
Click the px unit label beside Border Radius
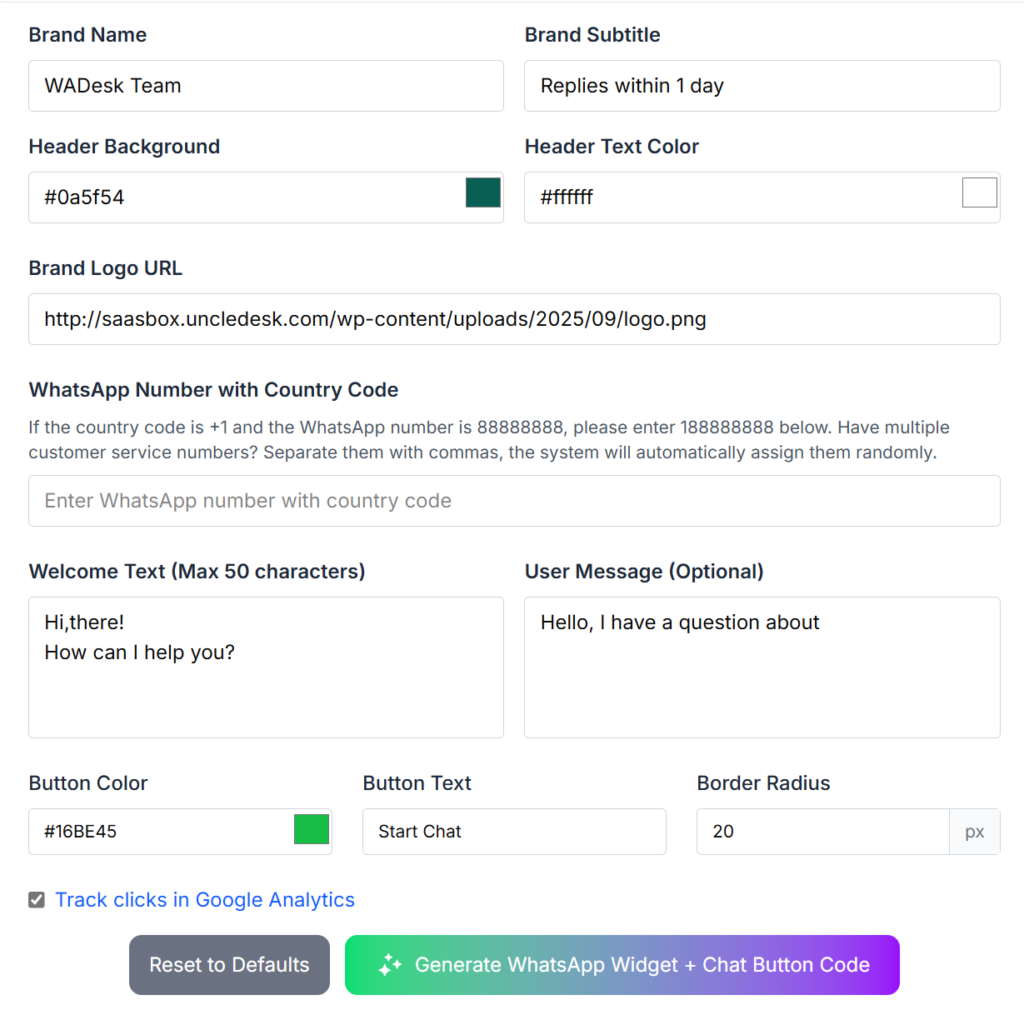tap(975, 831)
